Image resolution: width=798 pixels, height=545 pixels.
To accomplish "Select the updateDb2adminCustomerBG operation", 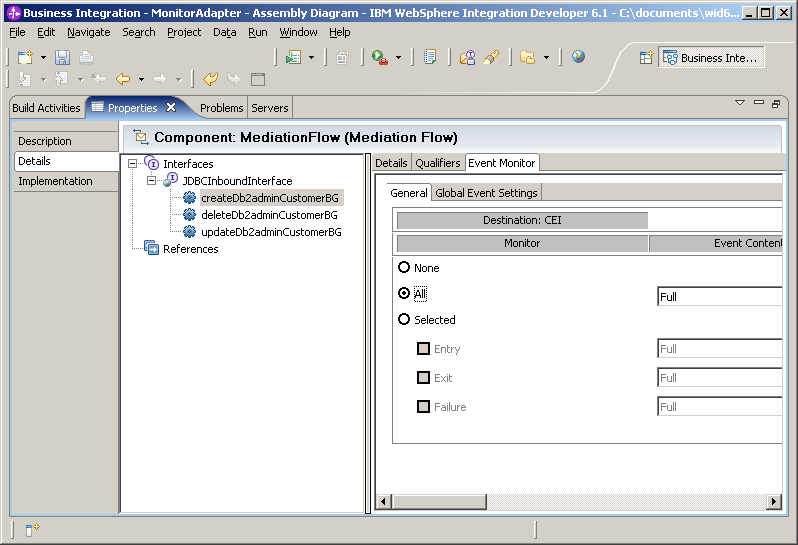I will coord(271,232).
